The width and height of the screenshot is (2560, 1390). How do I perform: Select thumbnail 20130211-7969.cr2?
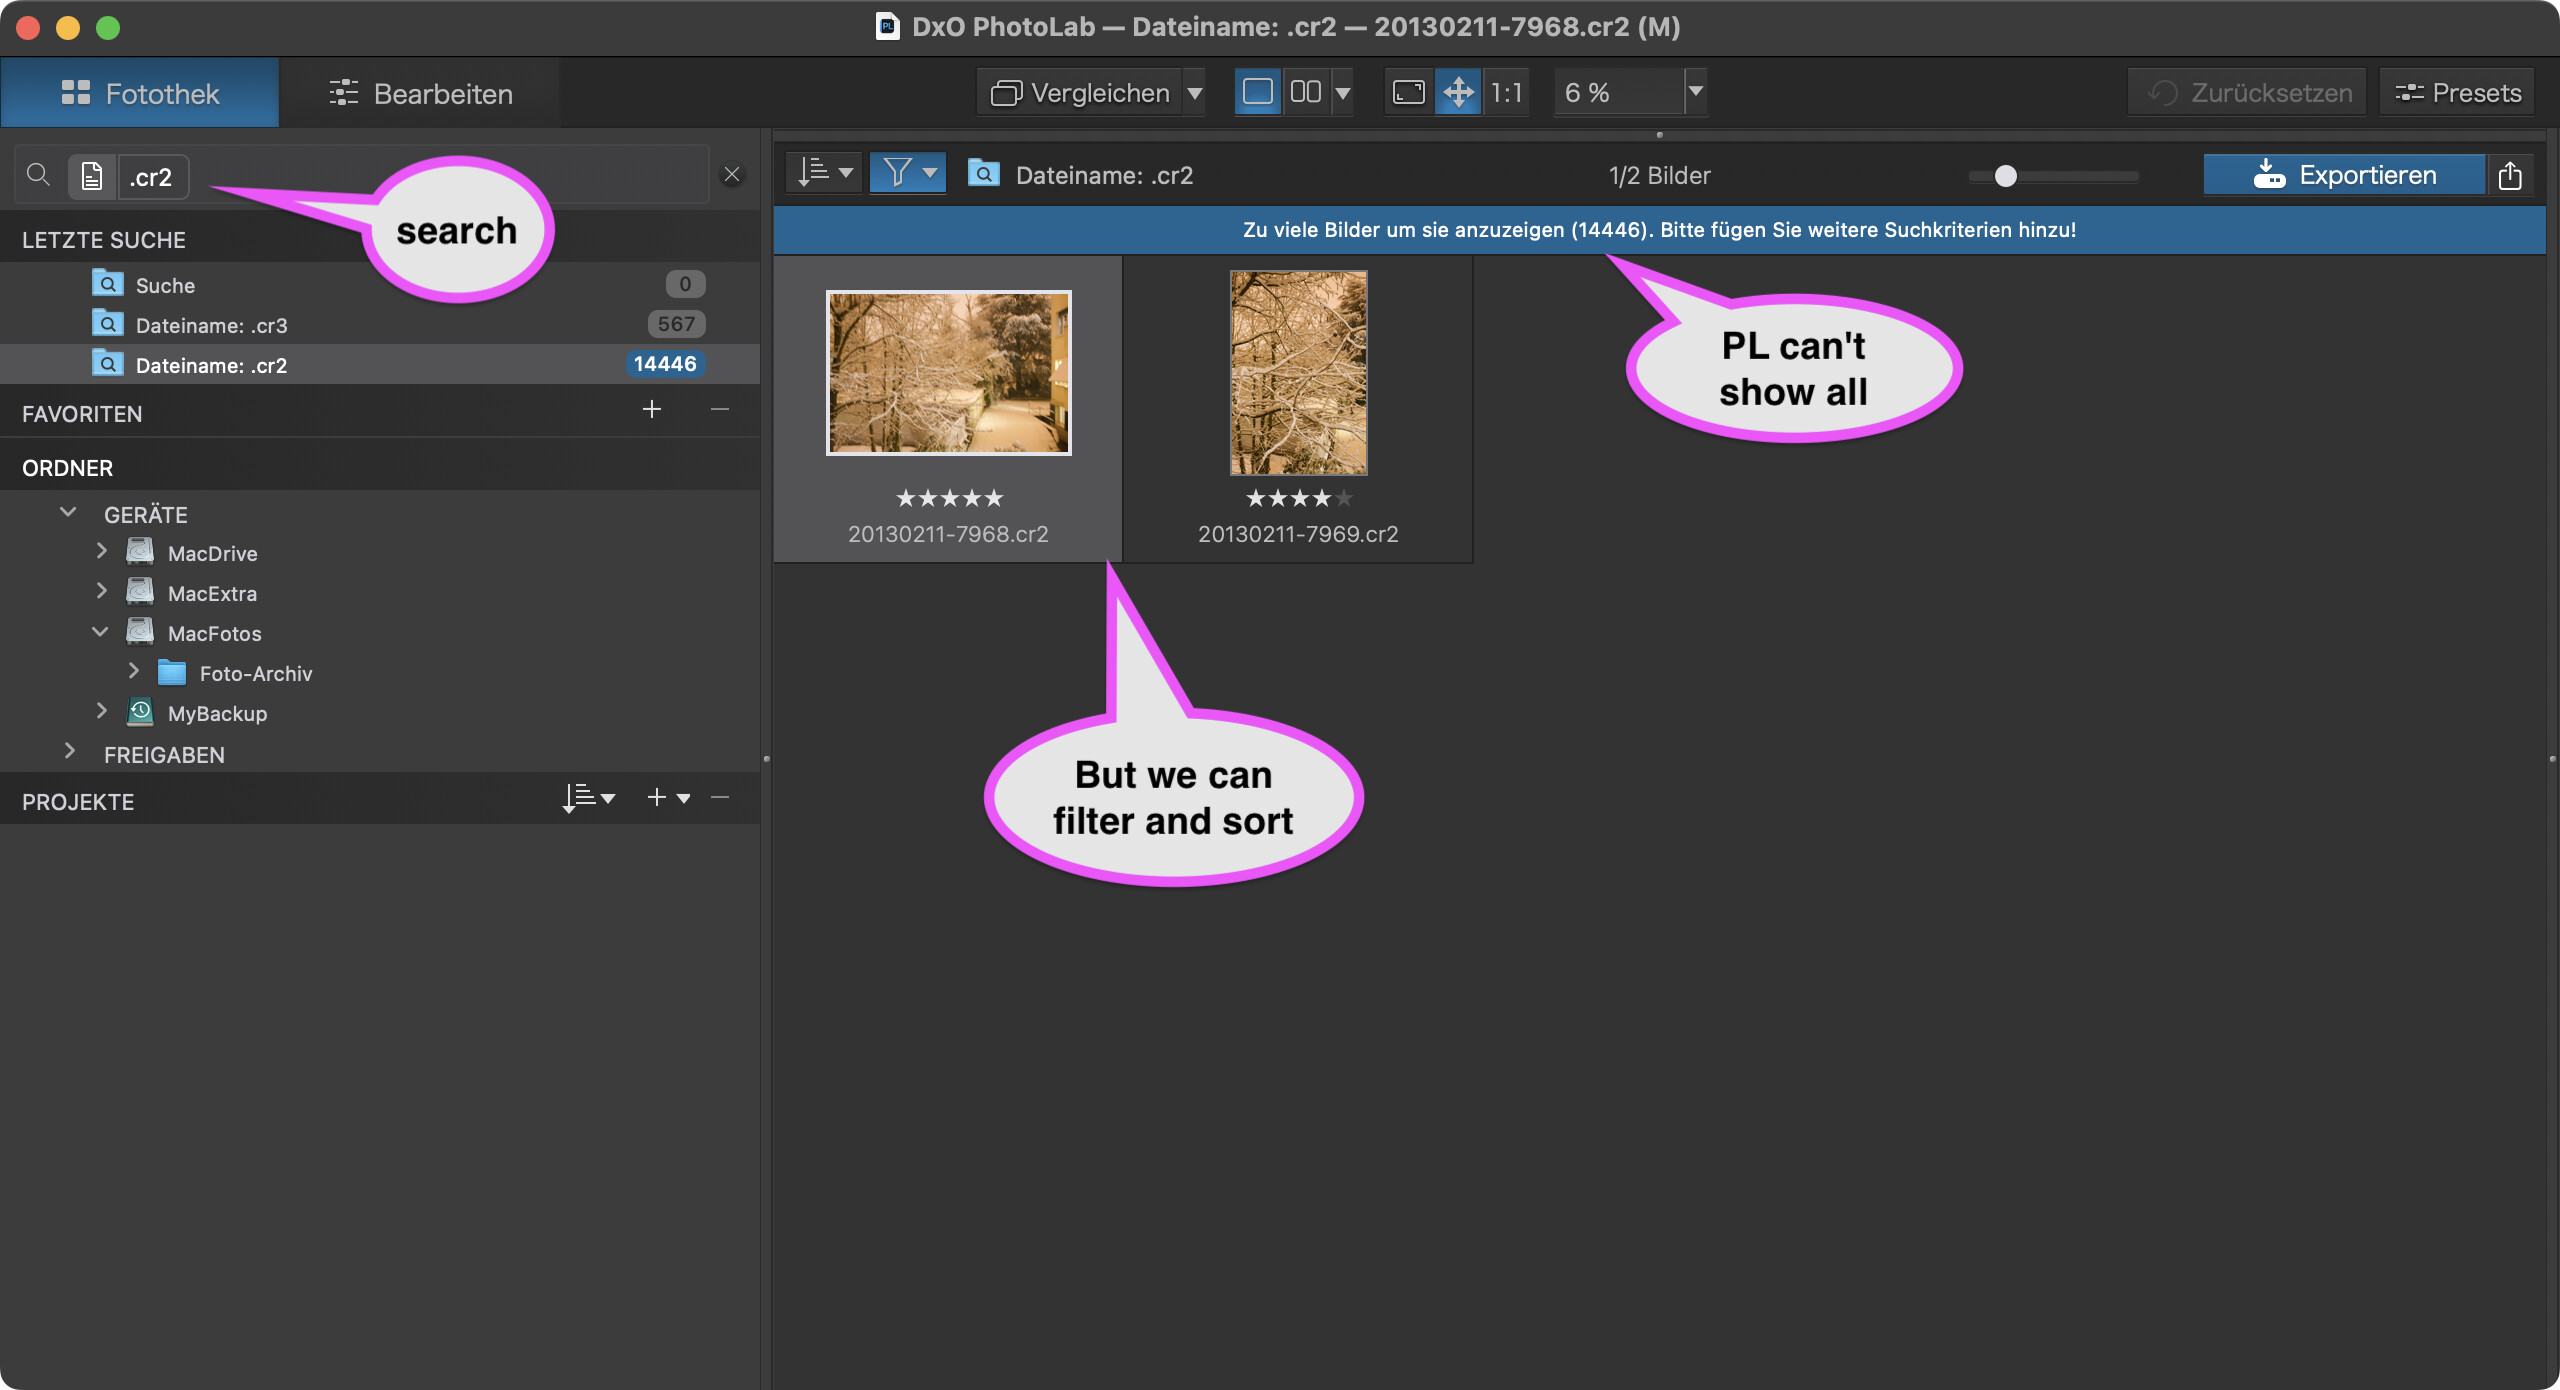click(1298, 374)
